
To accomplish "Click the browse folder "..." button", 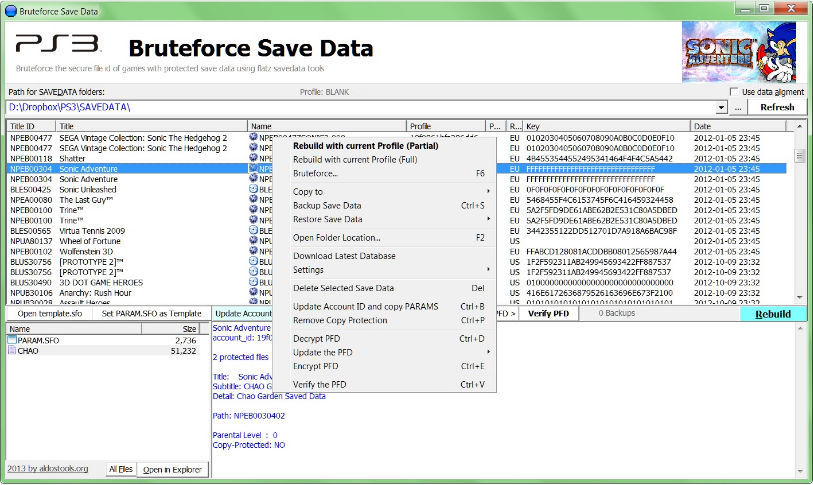I will tap(738, 107).
